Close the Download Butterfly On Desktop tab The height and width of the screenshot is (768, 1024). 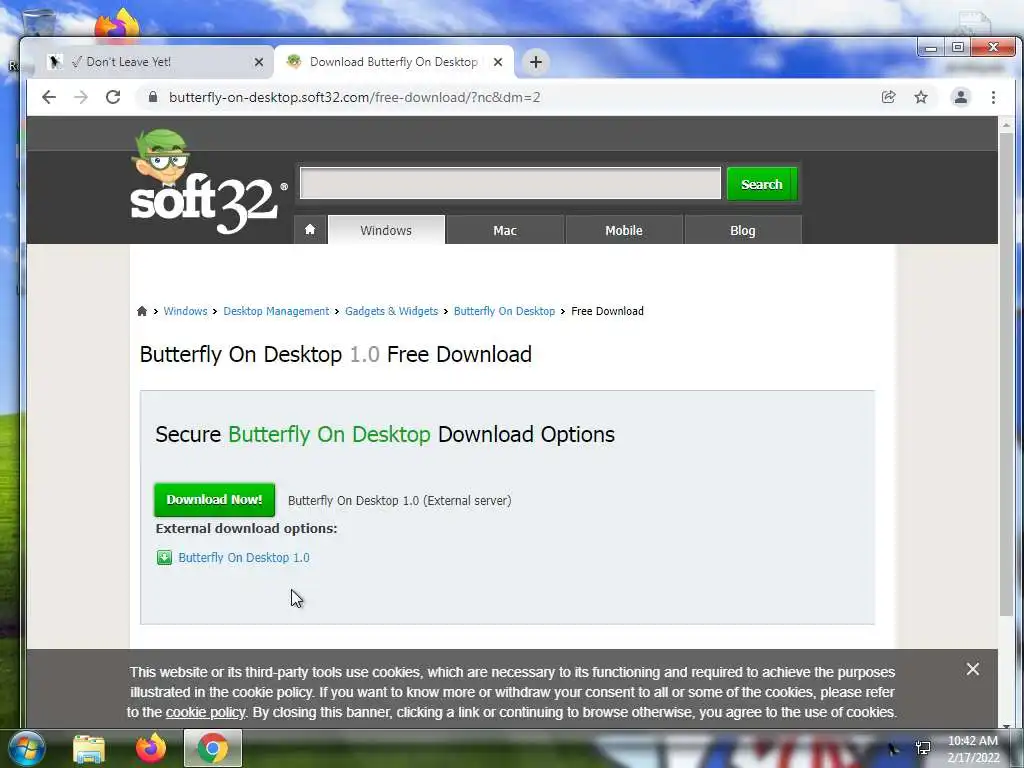click(x=498, y=62)
